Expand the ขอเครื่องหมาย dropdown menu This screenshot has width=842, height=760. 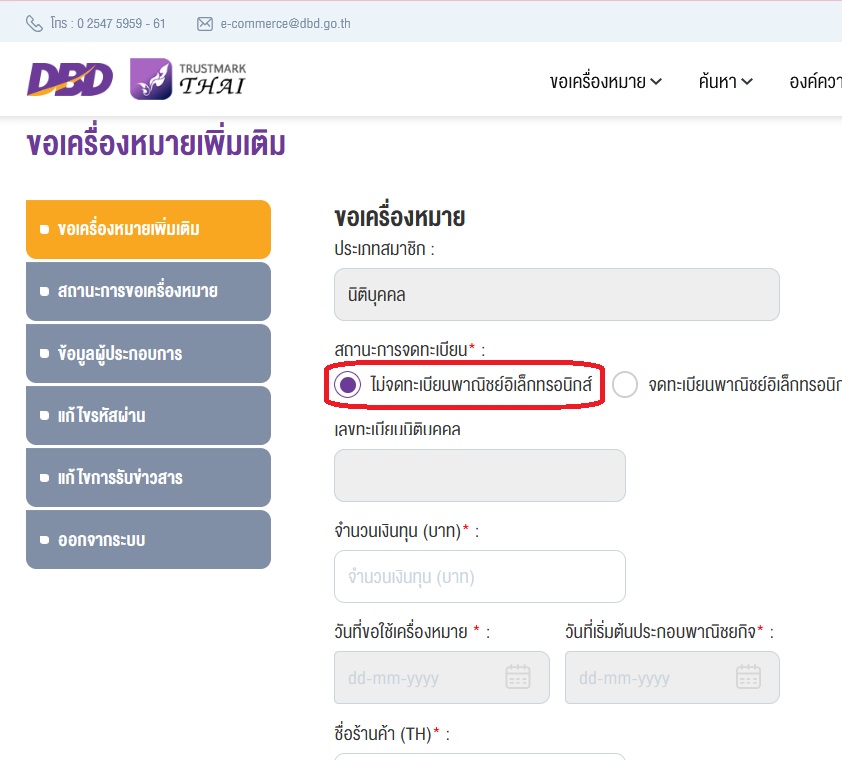coord(606,82)
